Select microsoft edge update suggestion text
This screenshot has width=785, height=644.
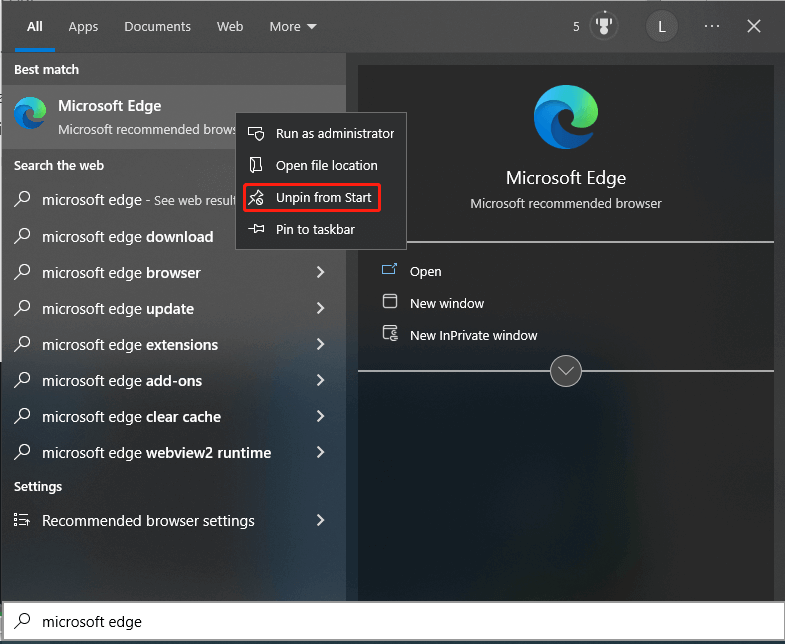coord(118,308)
